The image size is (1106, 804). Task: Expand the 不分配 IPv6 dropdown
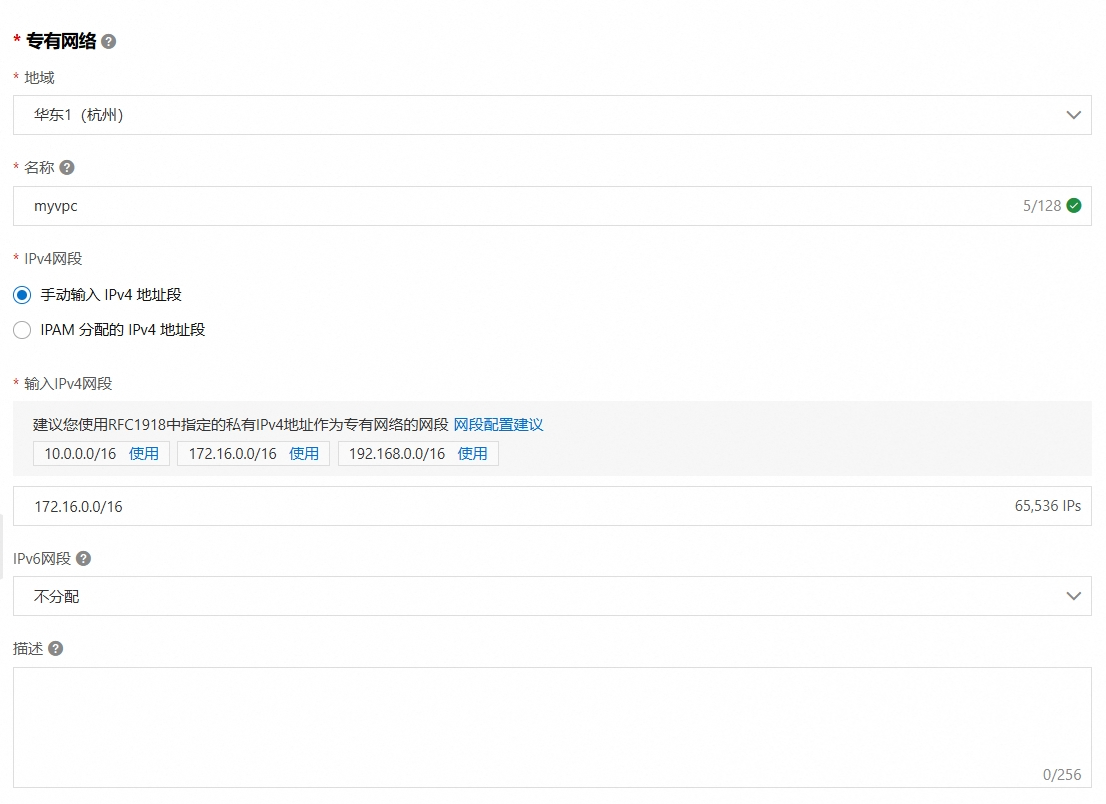click(x=540, y=596)
